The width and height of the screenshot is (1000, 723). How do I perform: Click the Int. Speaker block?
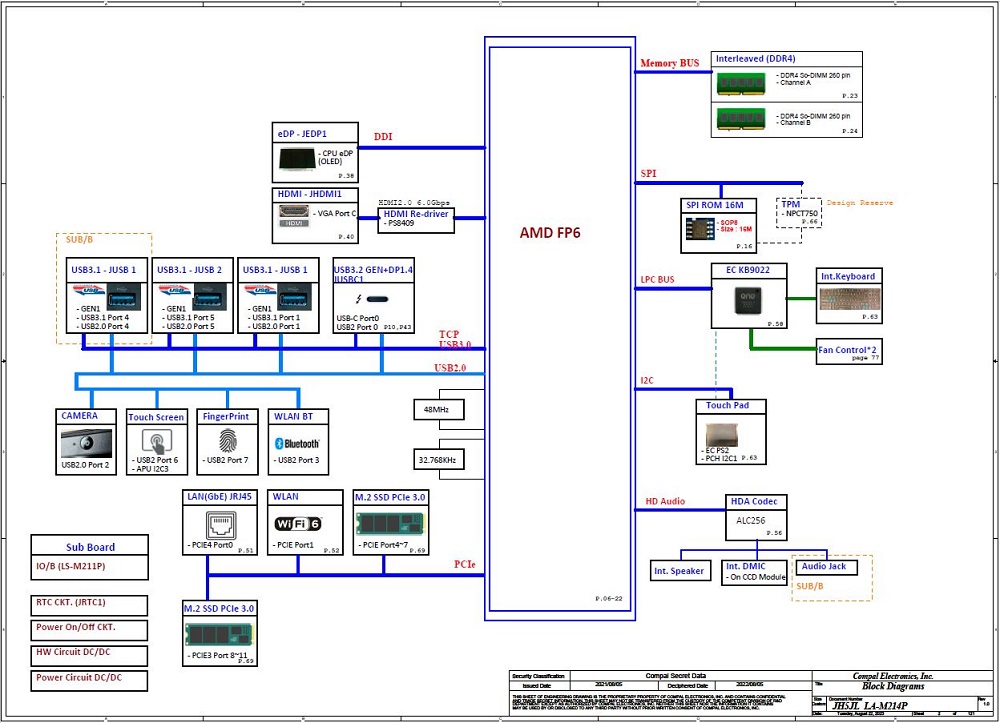[x=679, y=571]
